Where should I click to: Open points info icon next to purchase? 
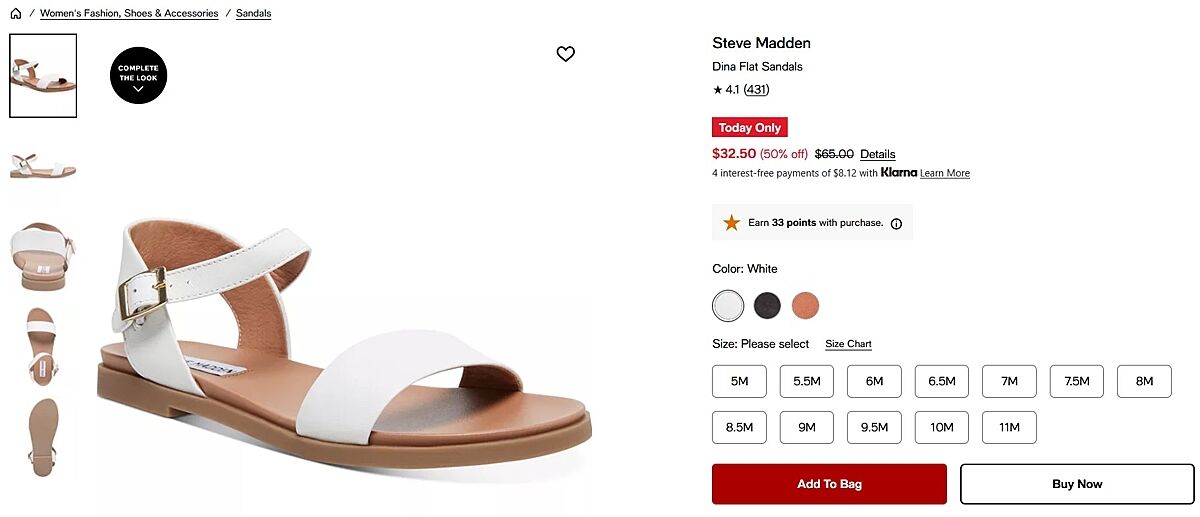tap(896, 224)
